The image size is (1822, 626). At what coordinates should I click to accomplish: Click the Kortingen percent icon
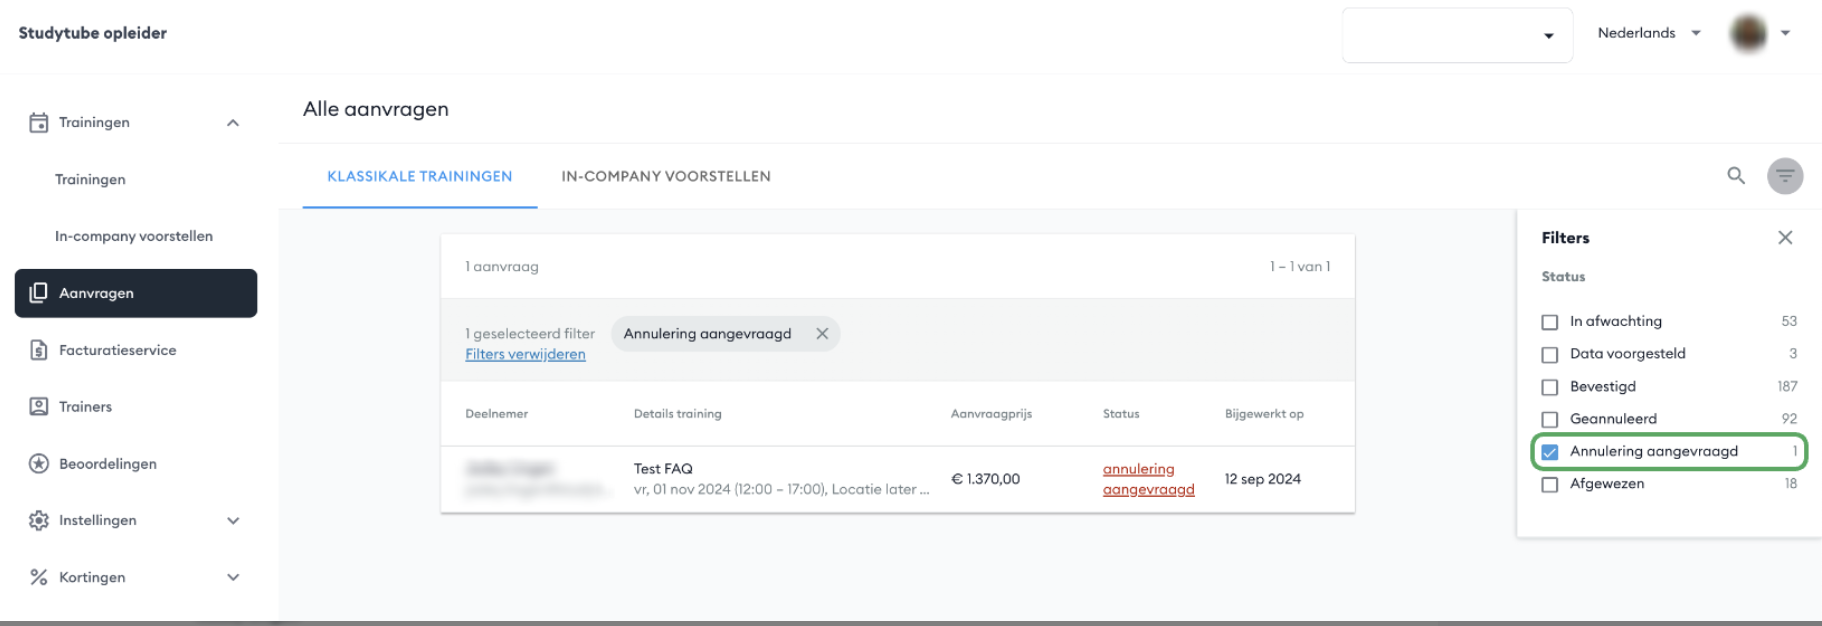tap(39, 577)
